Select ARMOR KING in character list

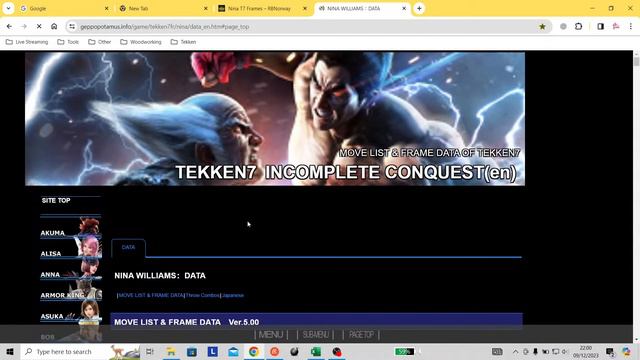(x=71, y=290)
